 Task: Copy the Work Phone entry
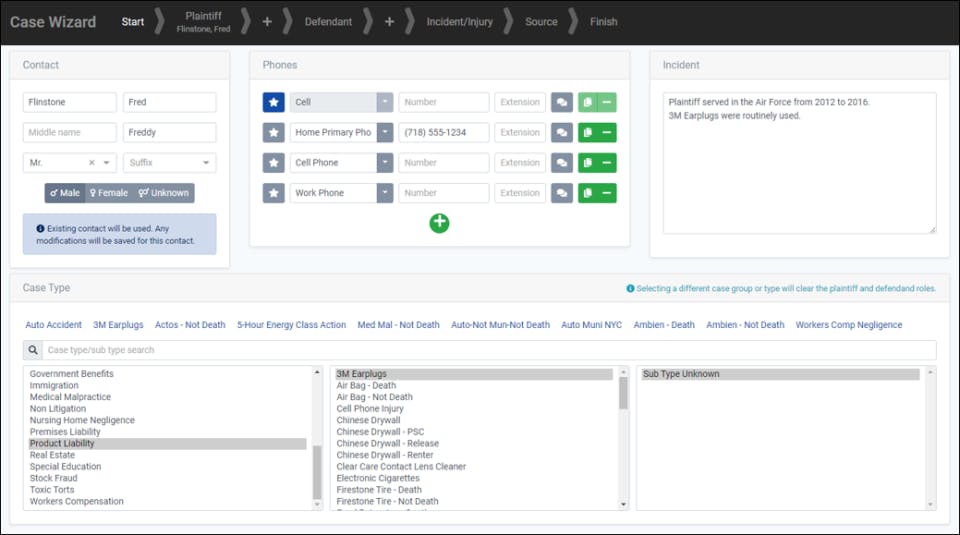coord(587,193)
